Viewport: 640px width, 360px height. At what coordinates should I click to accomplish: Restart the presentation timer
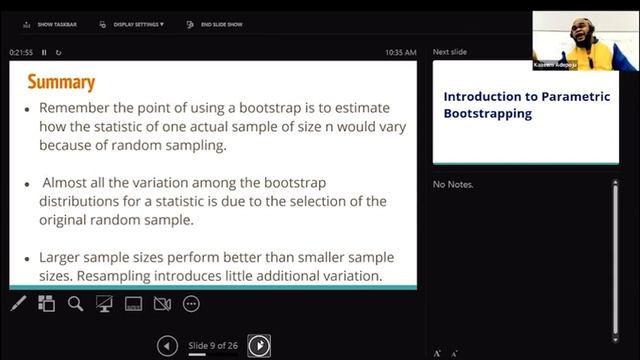[58, 52]
